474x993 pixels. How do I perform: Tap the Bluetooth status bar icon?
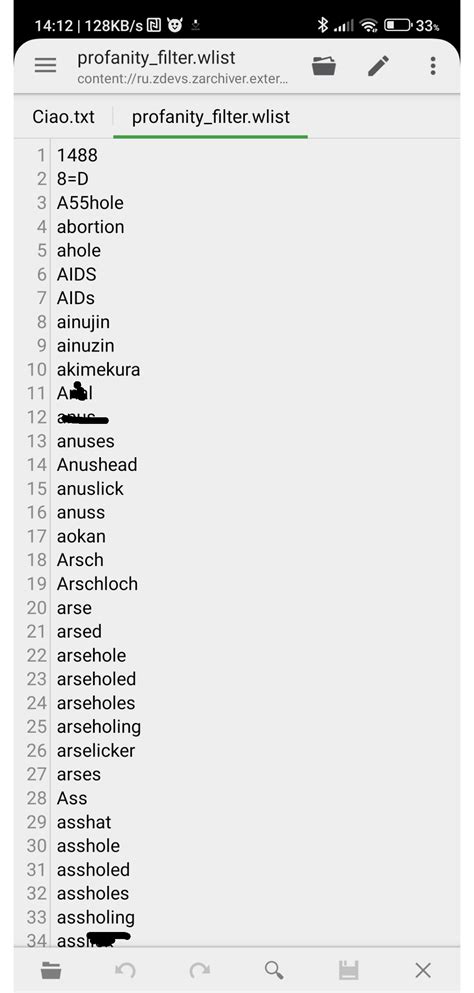pyautogui.click(x=323, y=25)
